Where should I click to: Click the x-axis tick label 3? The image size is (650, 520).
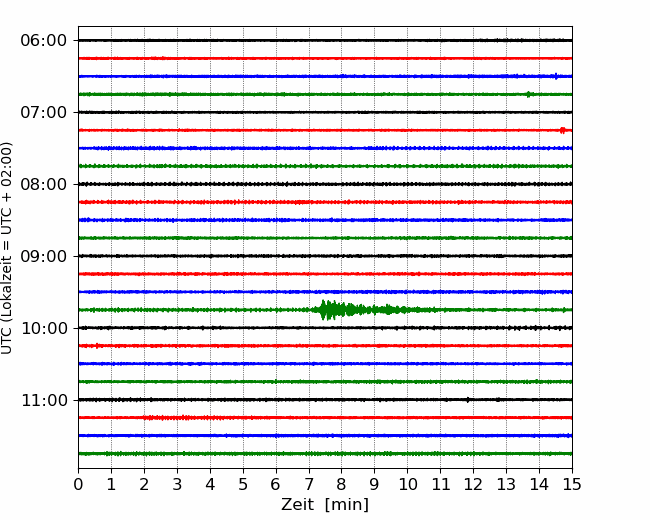click(177, 484)
